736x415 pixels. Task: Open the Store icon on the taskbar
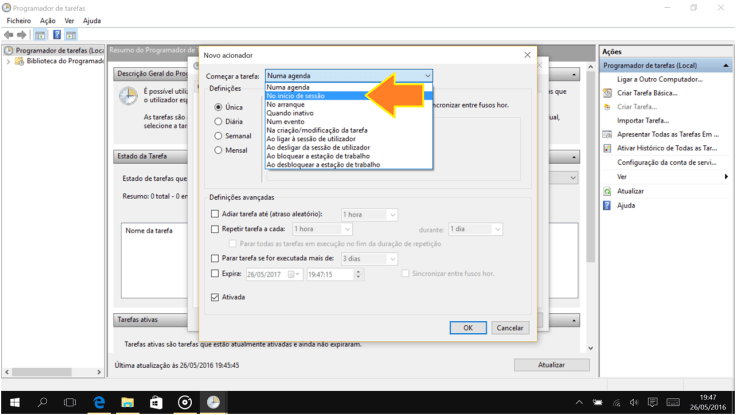point(156,402)
